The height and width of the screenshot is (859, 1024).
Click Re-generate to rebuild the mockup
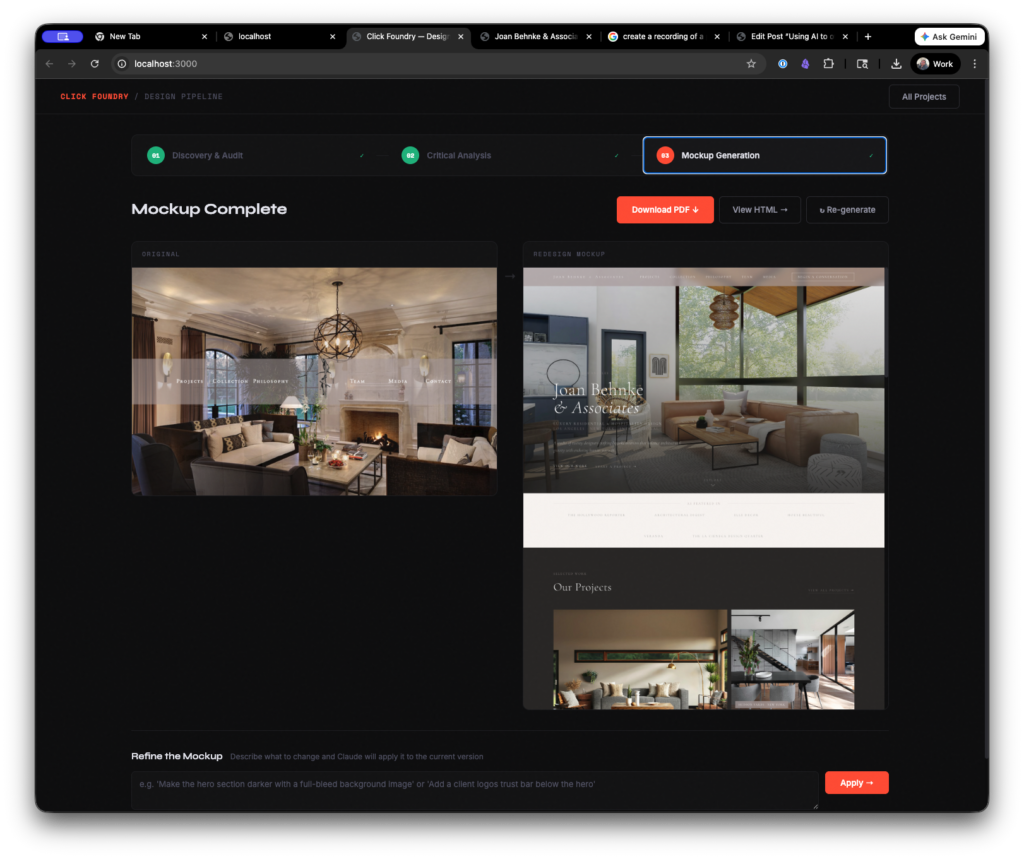pos(847,210)
